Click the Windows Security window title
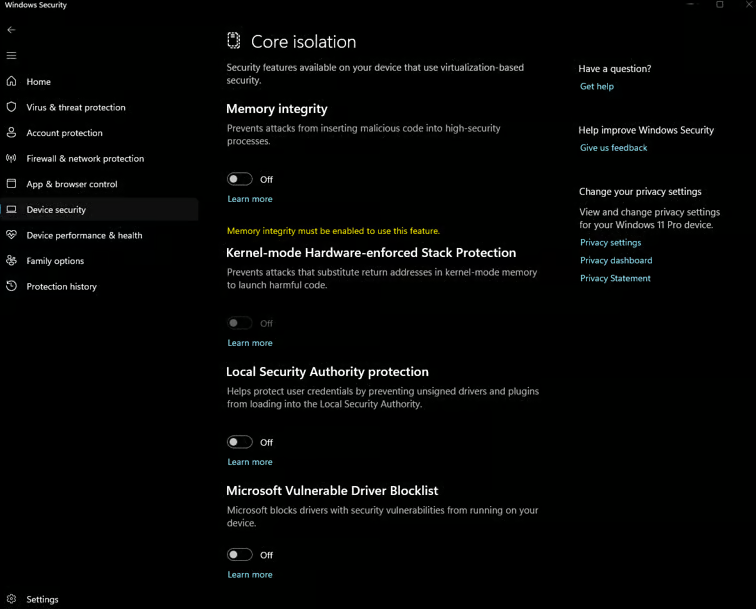Screen dimensions: 756x609 coord(36,5)
